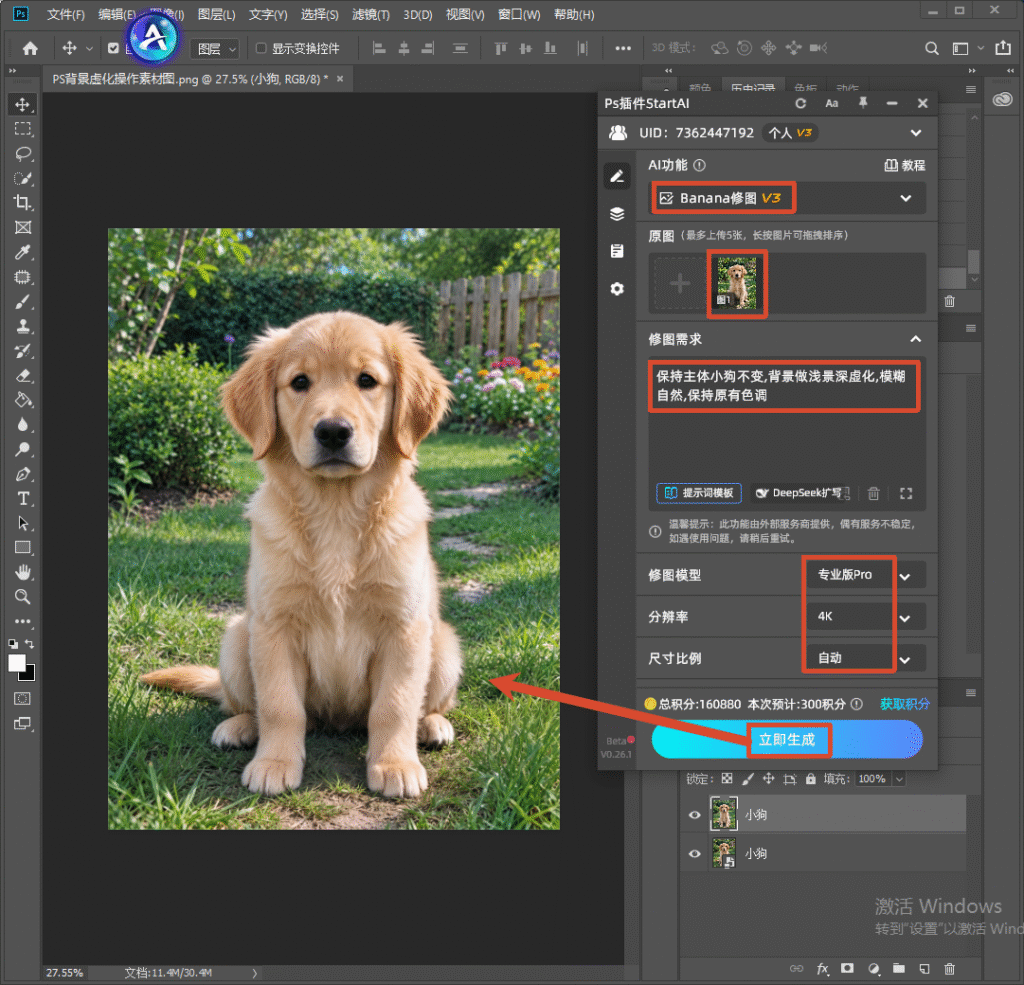
Task: Open the Banana修图 AI function dropdown
Action: [x=788, y=198]
